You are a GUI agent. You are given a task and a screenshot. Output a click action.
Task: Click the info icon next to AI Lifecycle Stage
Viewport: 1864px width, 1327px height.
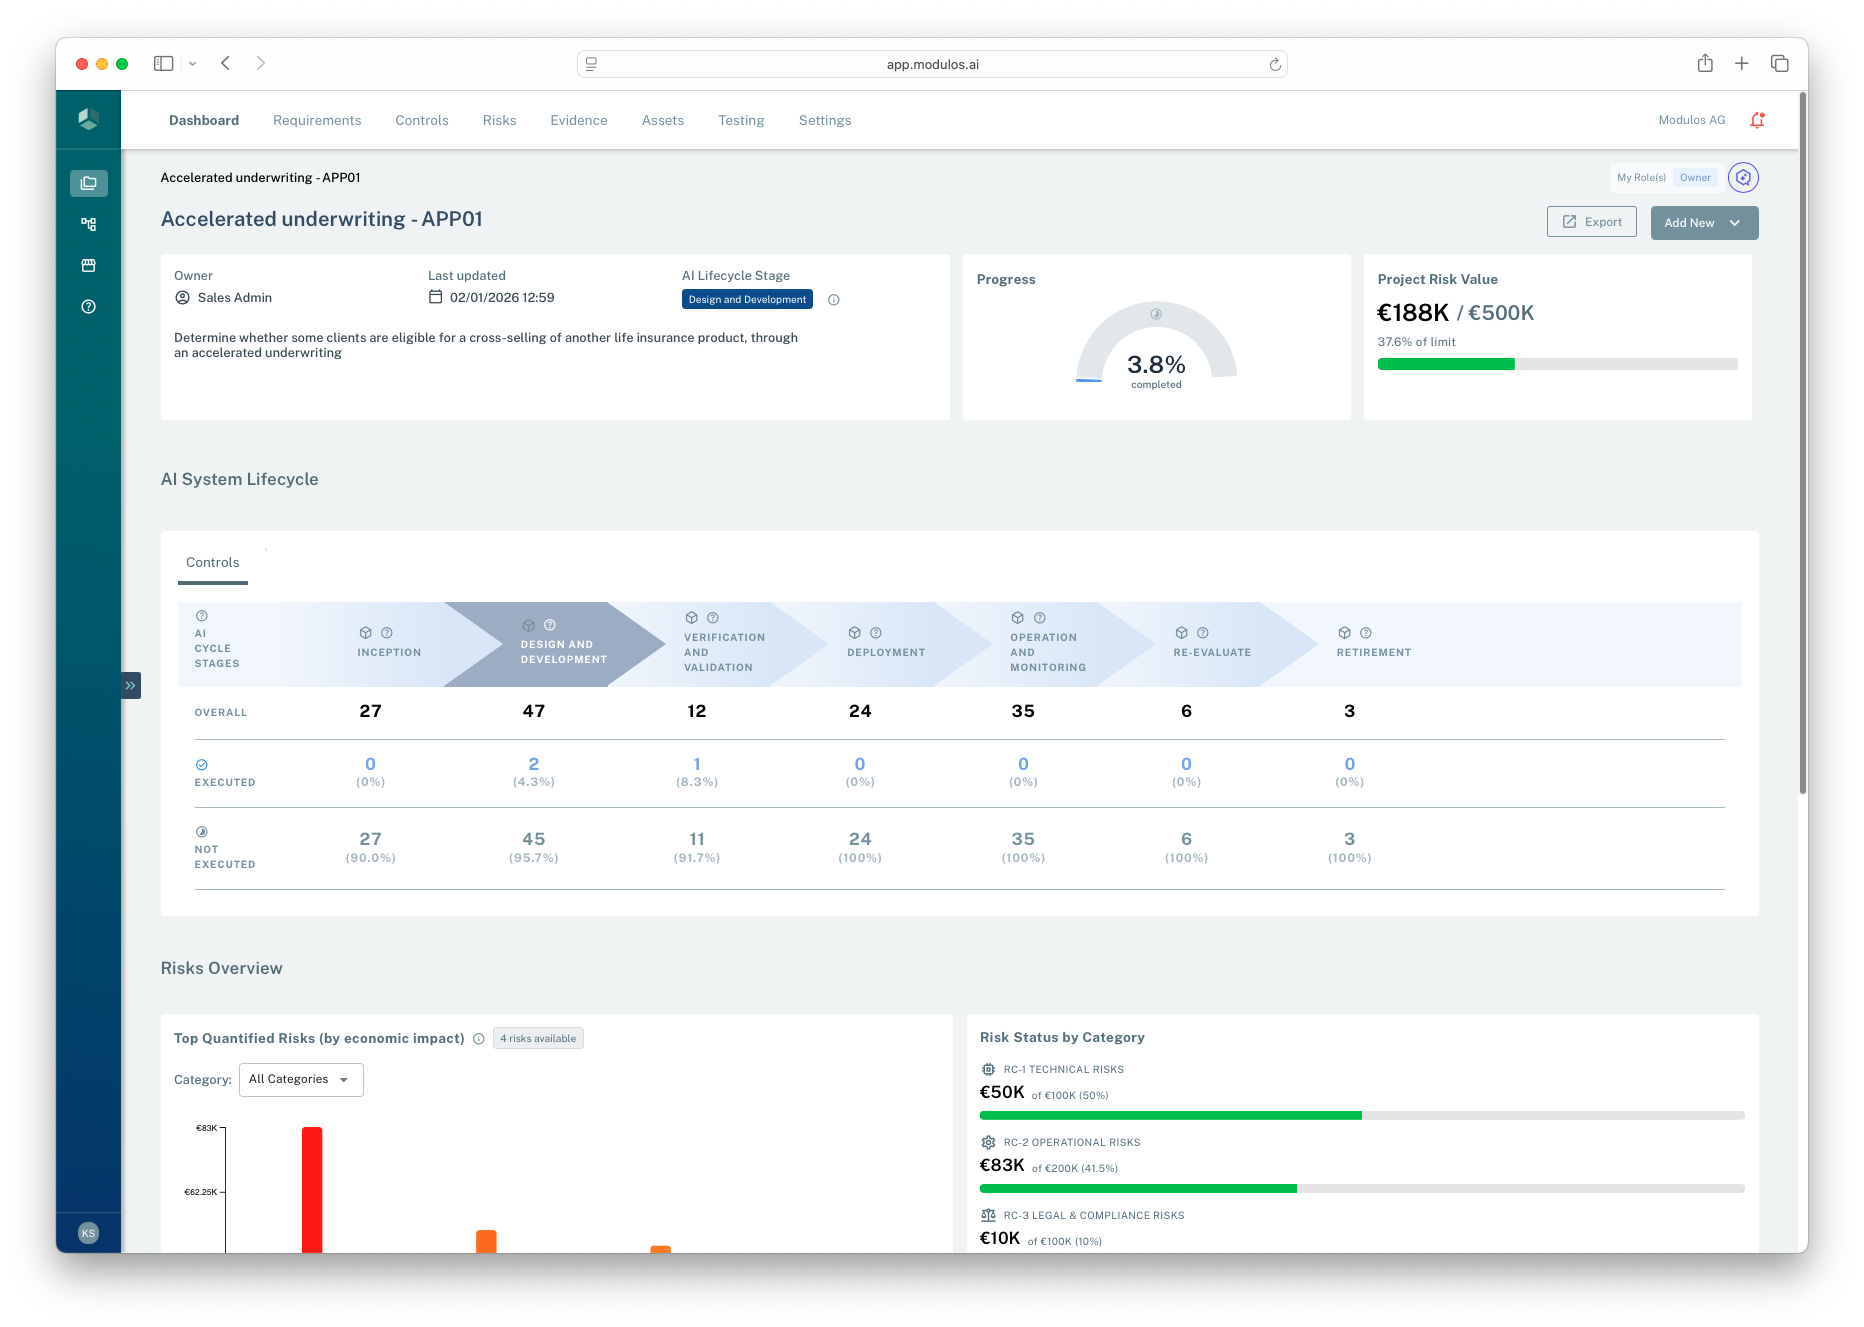835,299
